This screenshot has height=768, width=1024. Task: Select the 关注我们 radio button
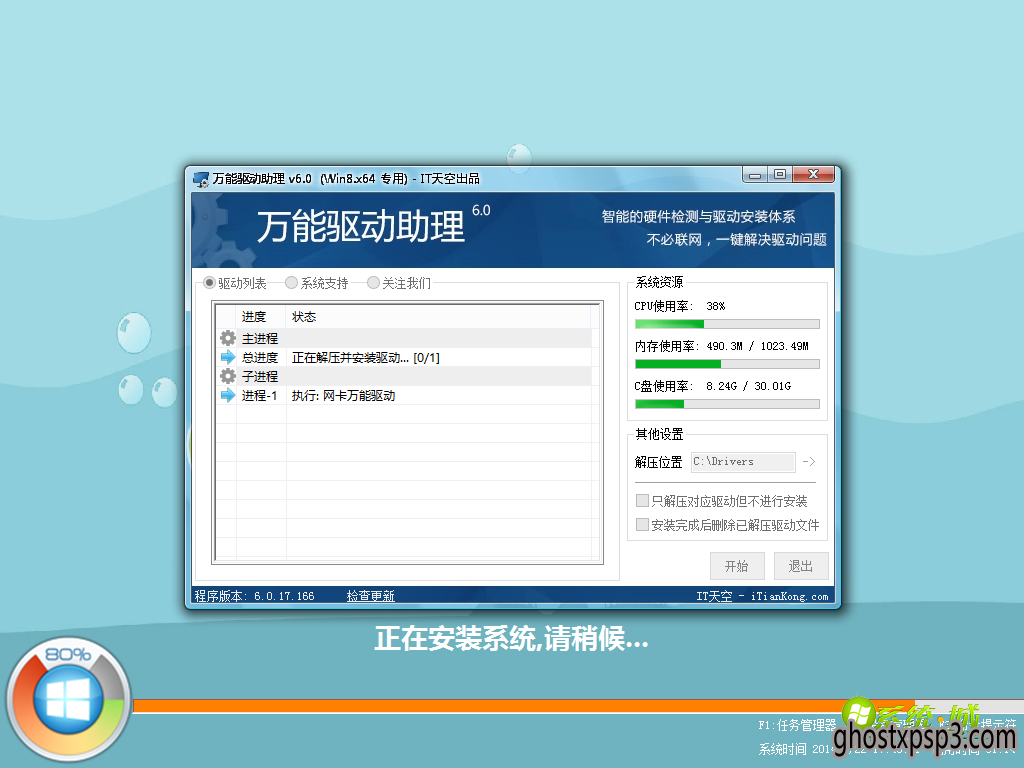click(x=374, y=283)
